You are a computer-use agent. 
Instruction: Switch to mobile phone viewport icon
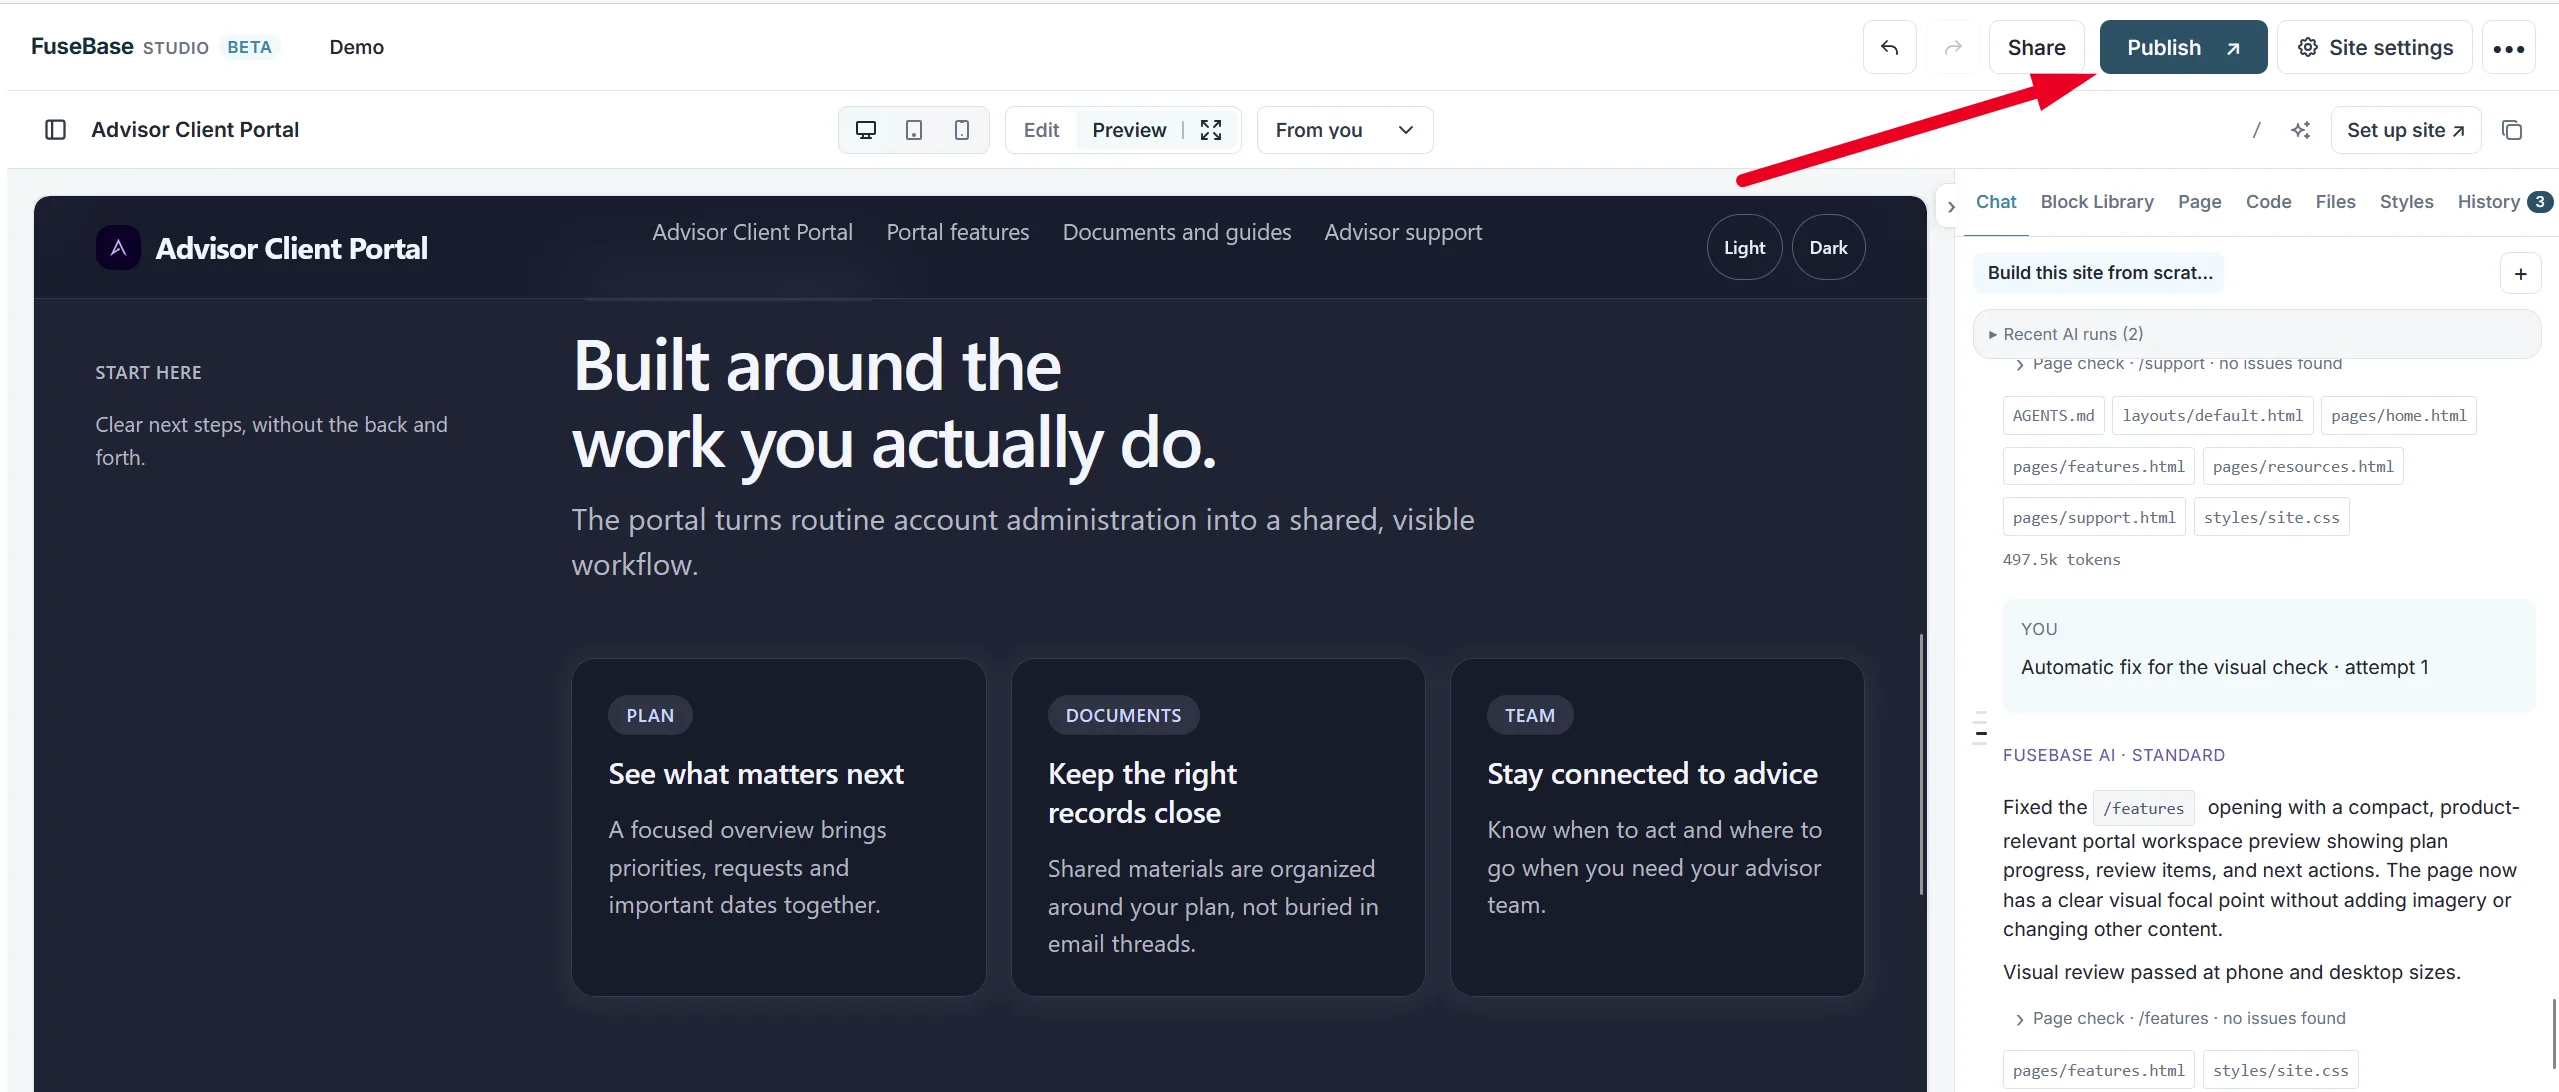(x=962, y=130)
